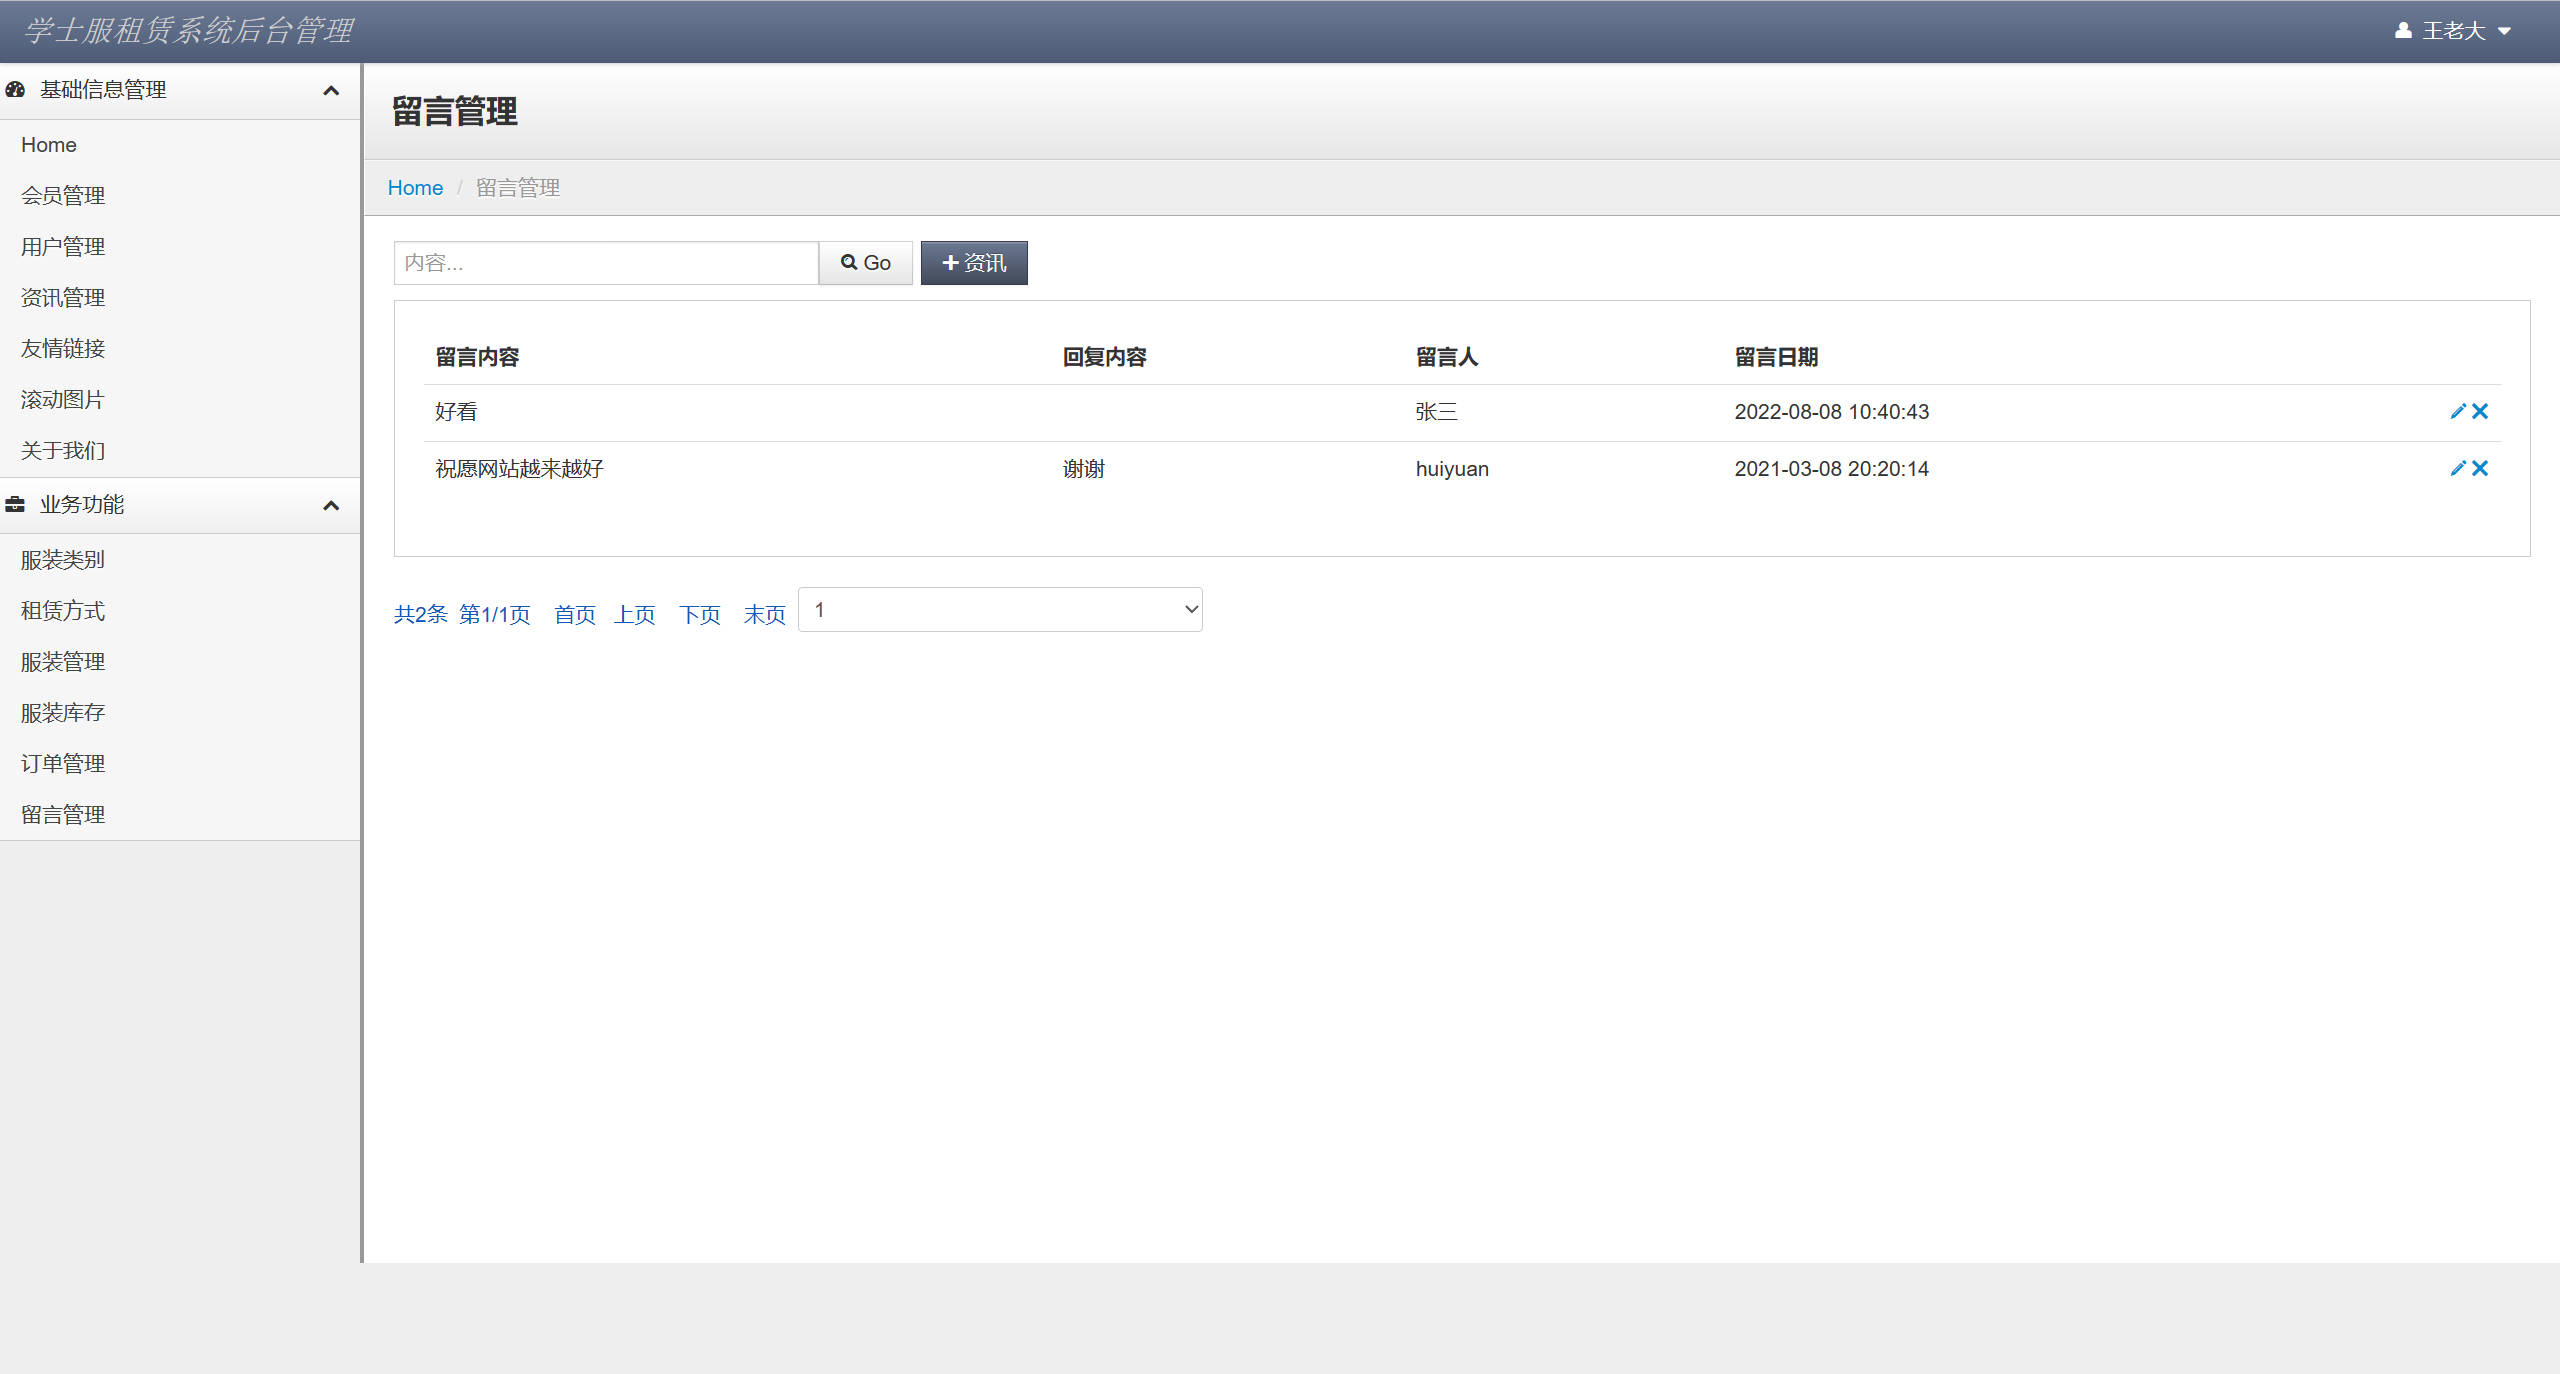Select 订单管理 from sidebar menu

click(x=63, y=764)
